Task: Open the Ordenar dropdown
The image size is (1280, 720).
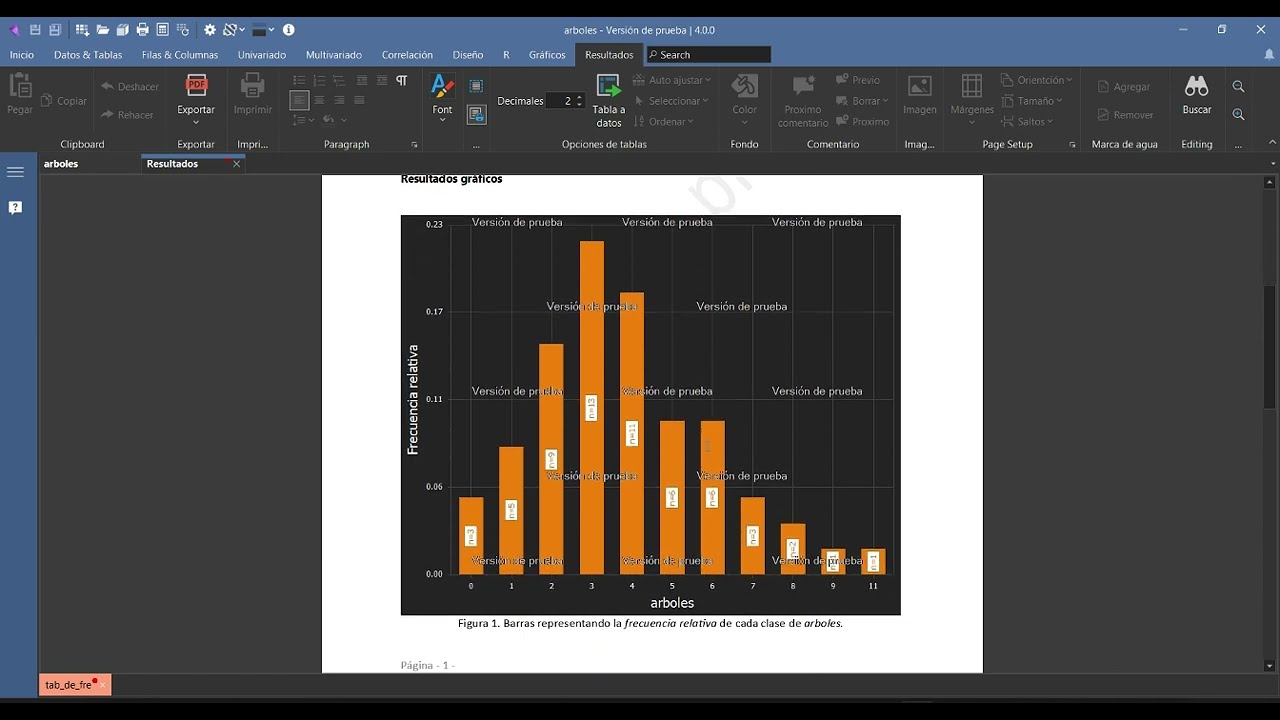Action: [x=664, y=122]
